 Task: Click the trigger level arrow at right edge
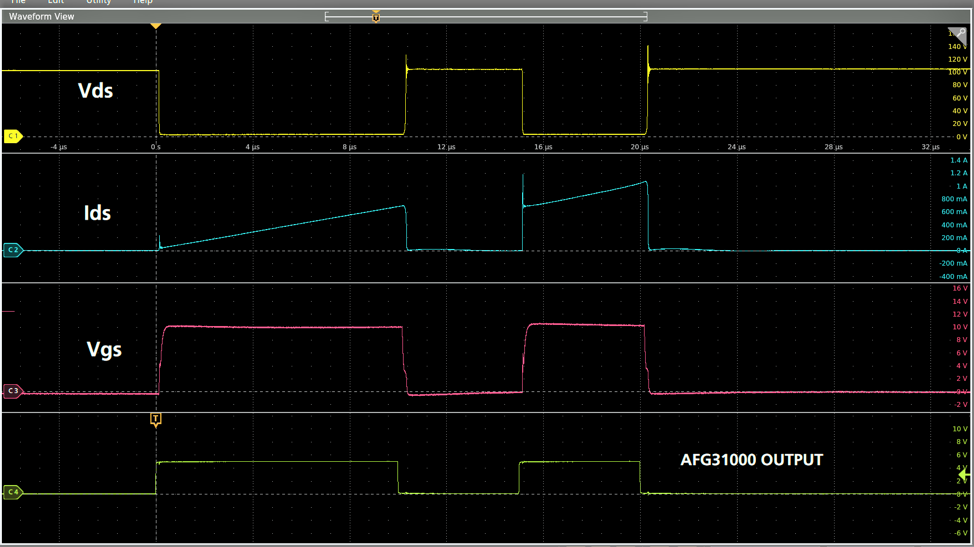tap(964, 475)
